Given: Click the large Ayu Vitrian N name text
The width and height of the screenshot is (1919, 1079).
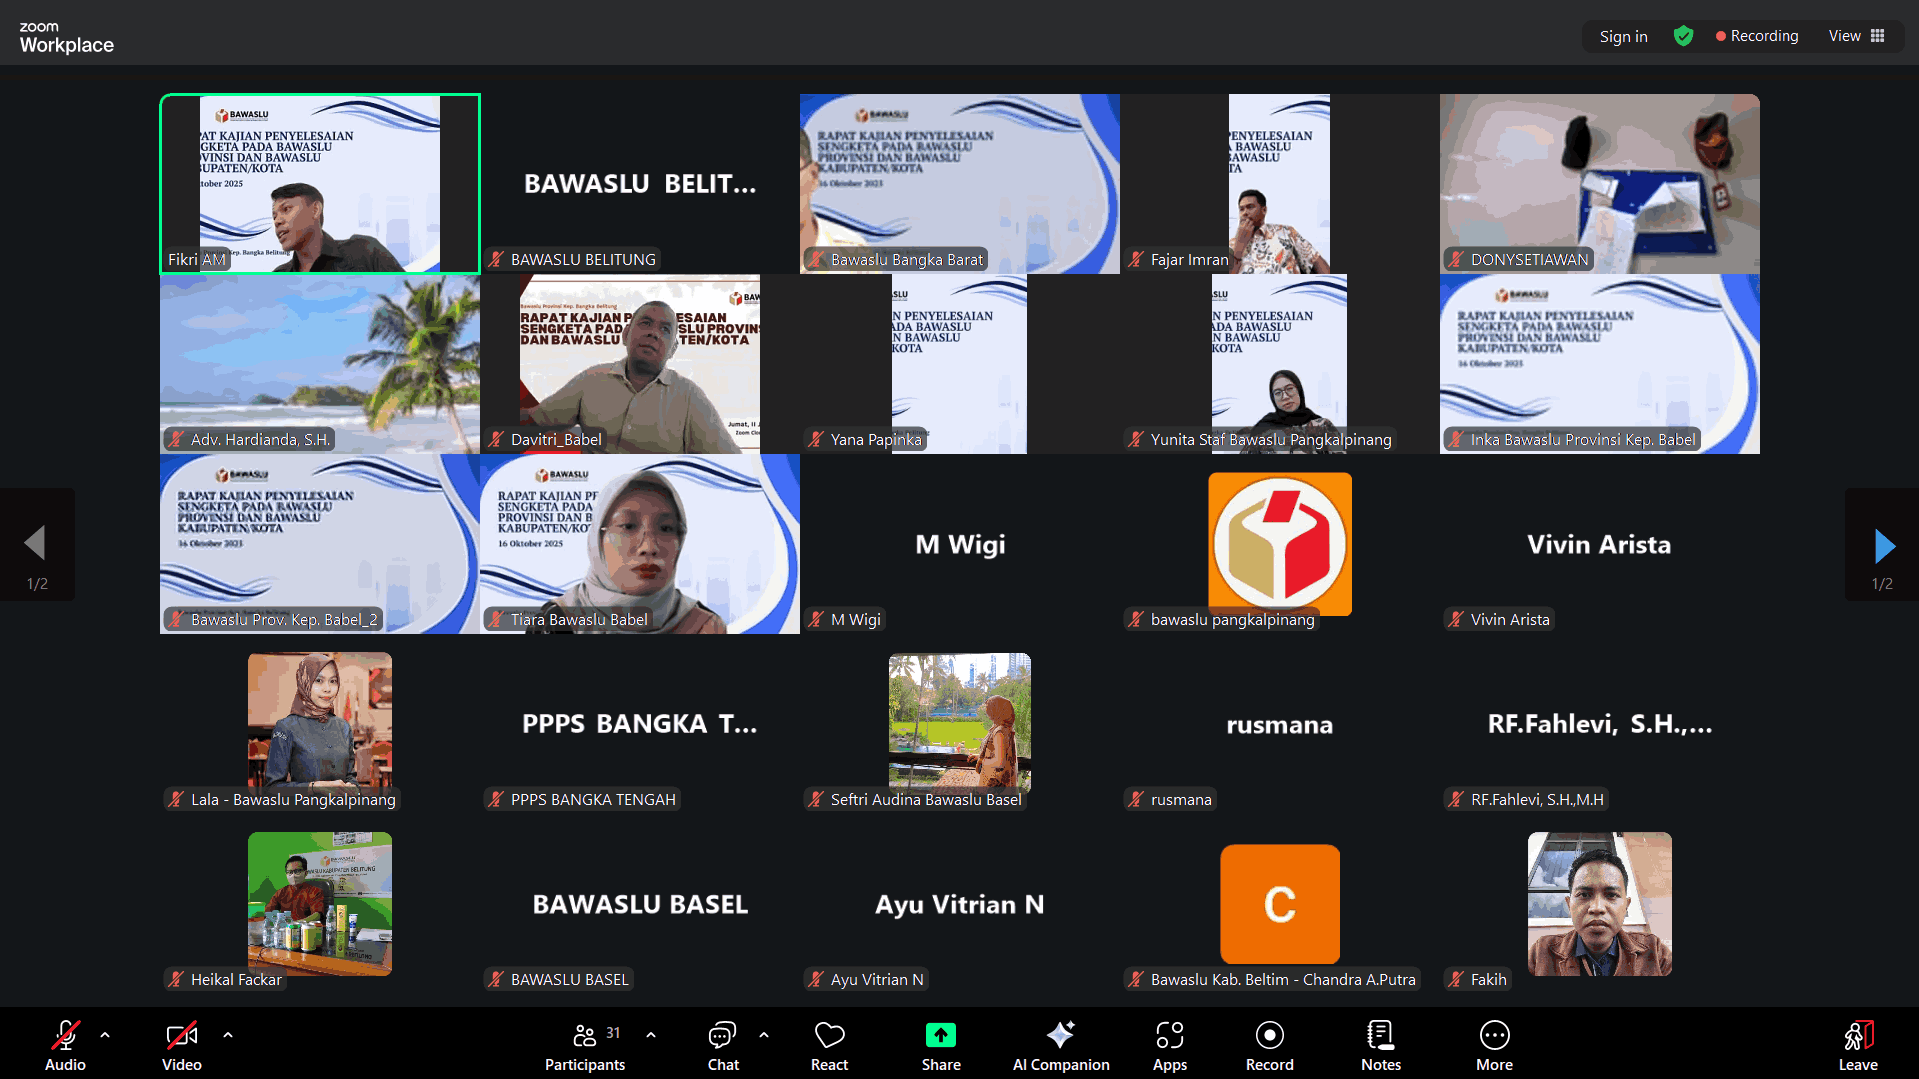Looking at the screenshot, I should 960,905.
